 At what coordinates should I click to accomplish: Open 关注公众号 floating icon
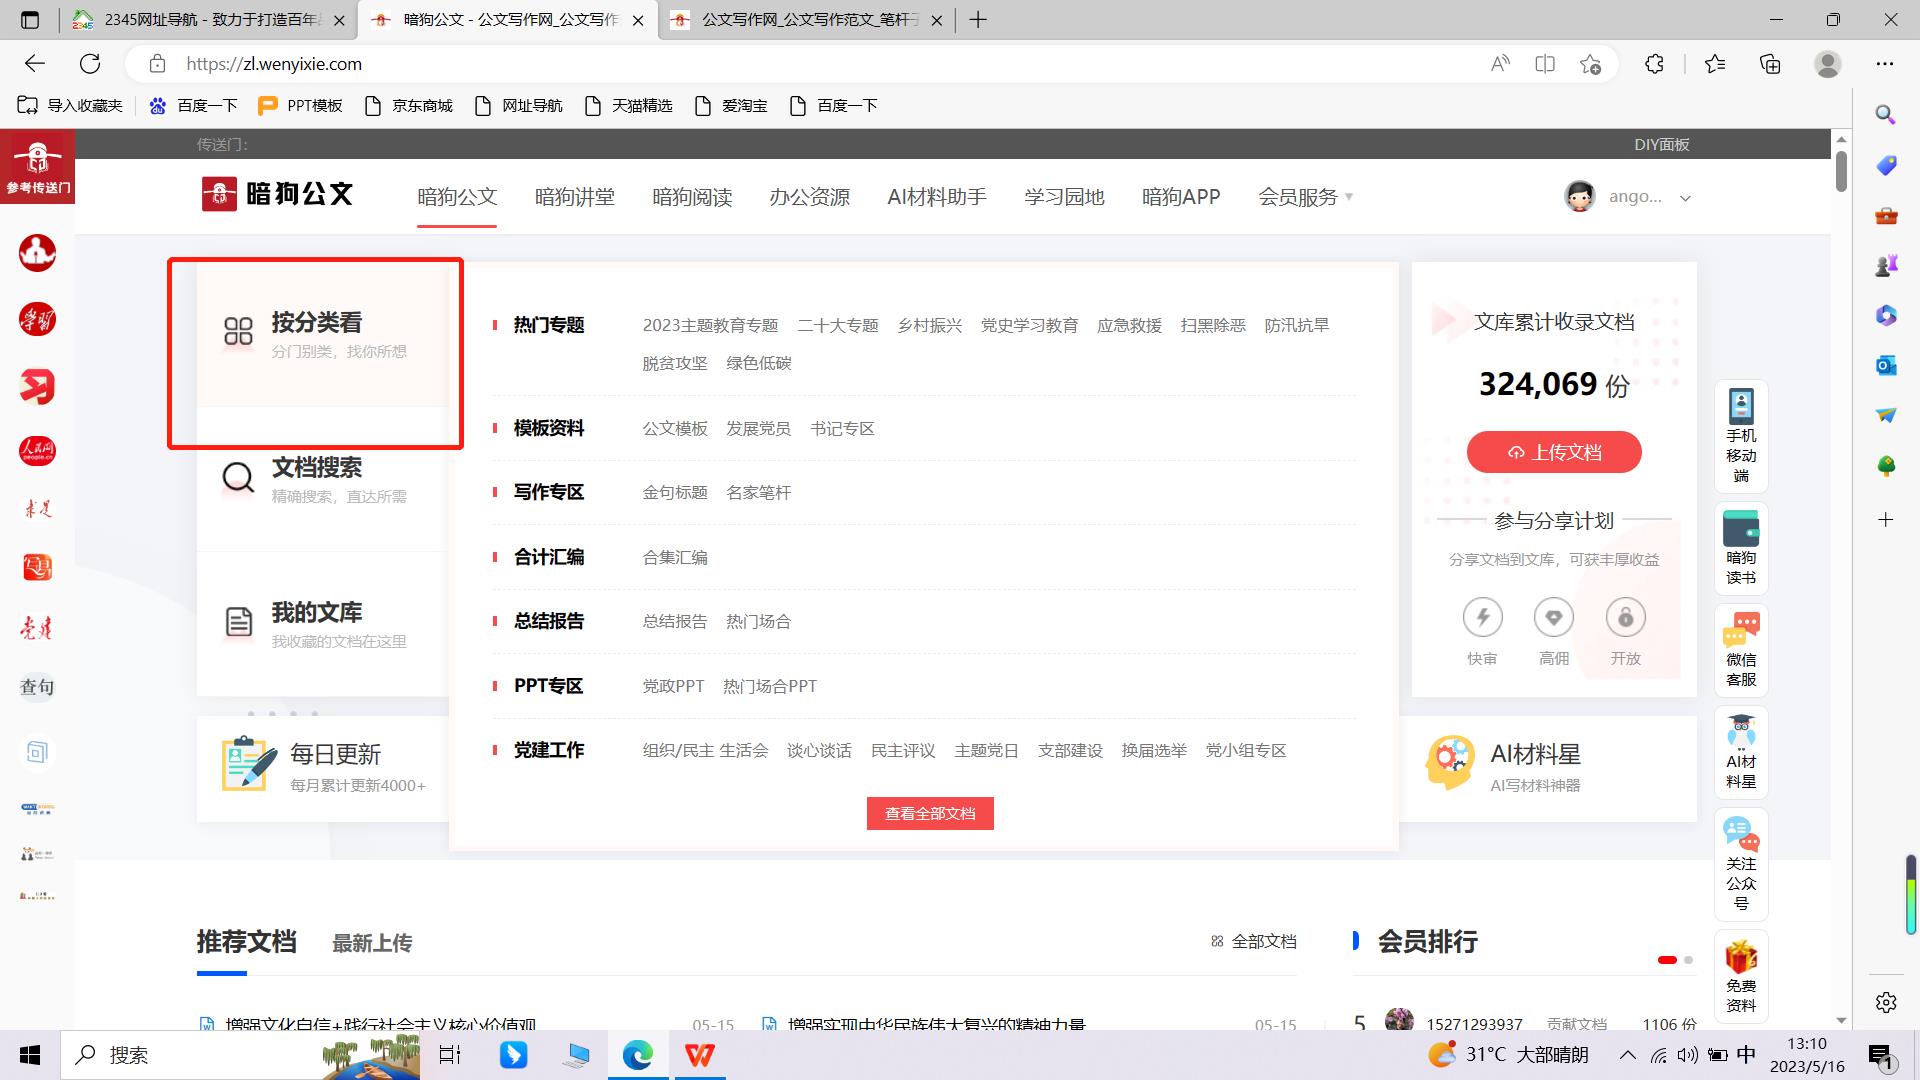tap(1741, 864)
